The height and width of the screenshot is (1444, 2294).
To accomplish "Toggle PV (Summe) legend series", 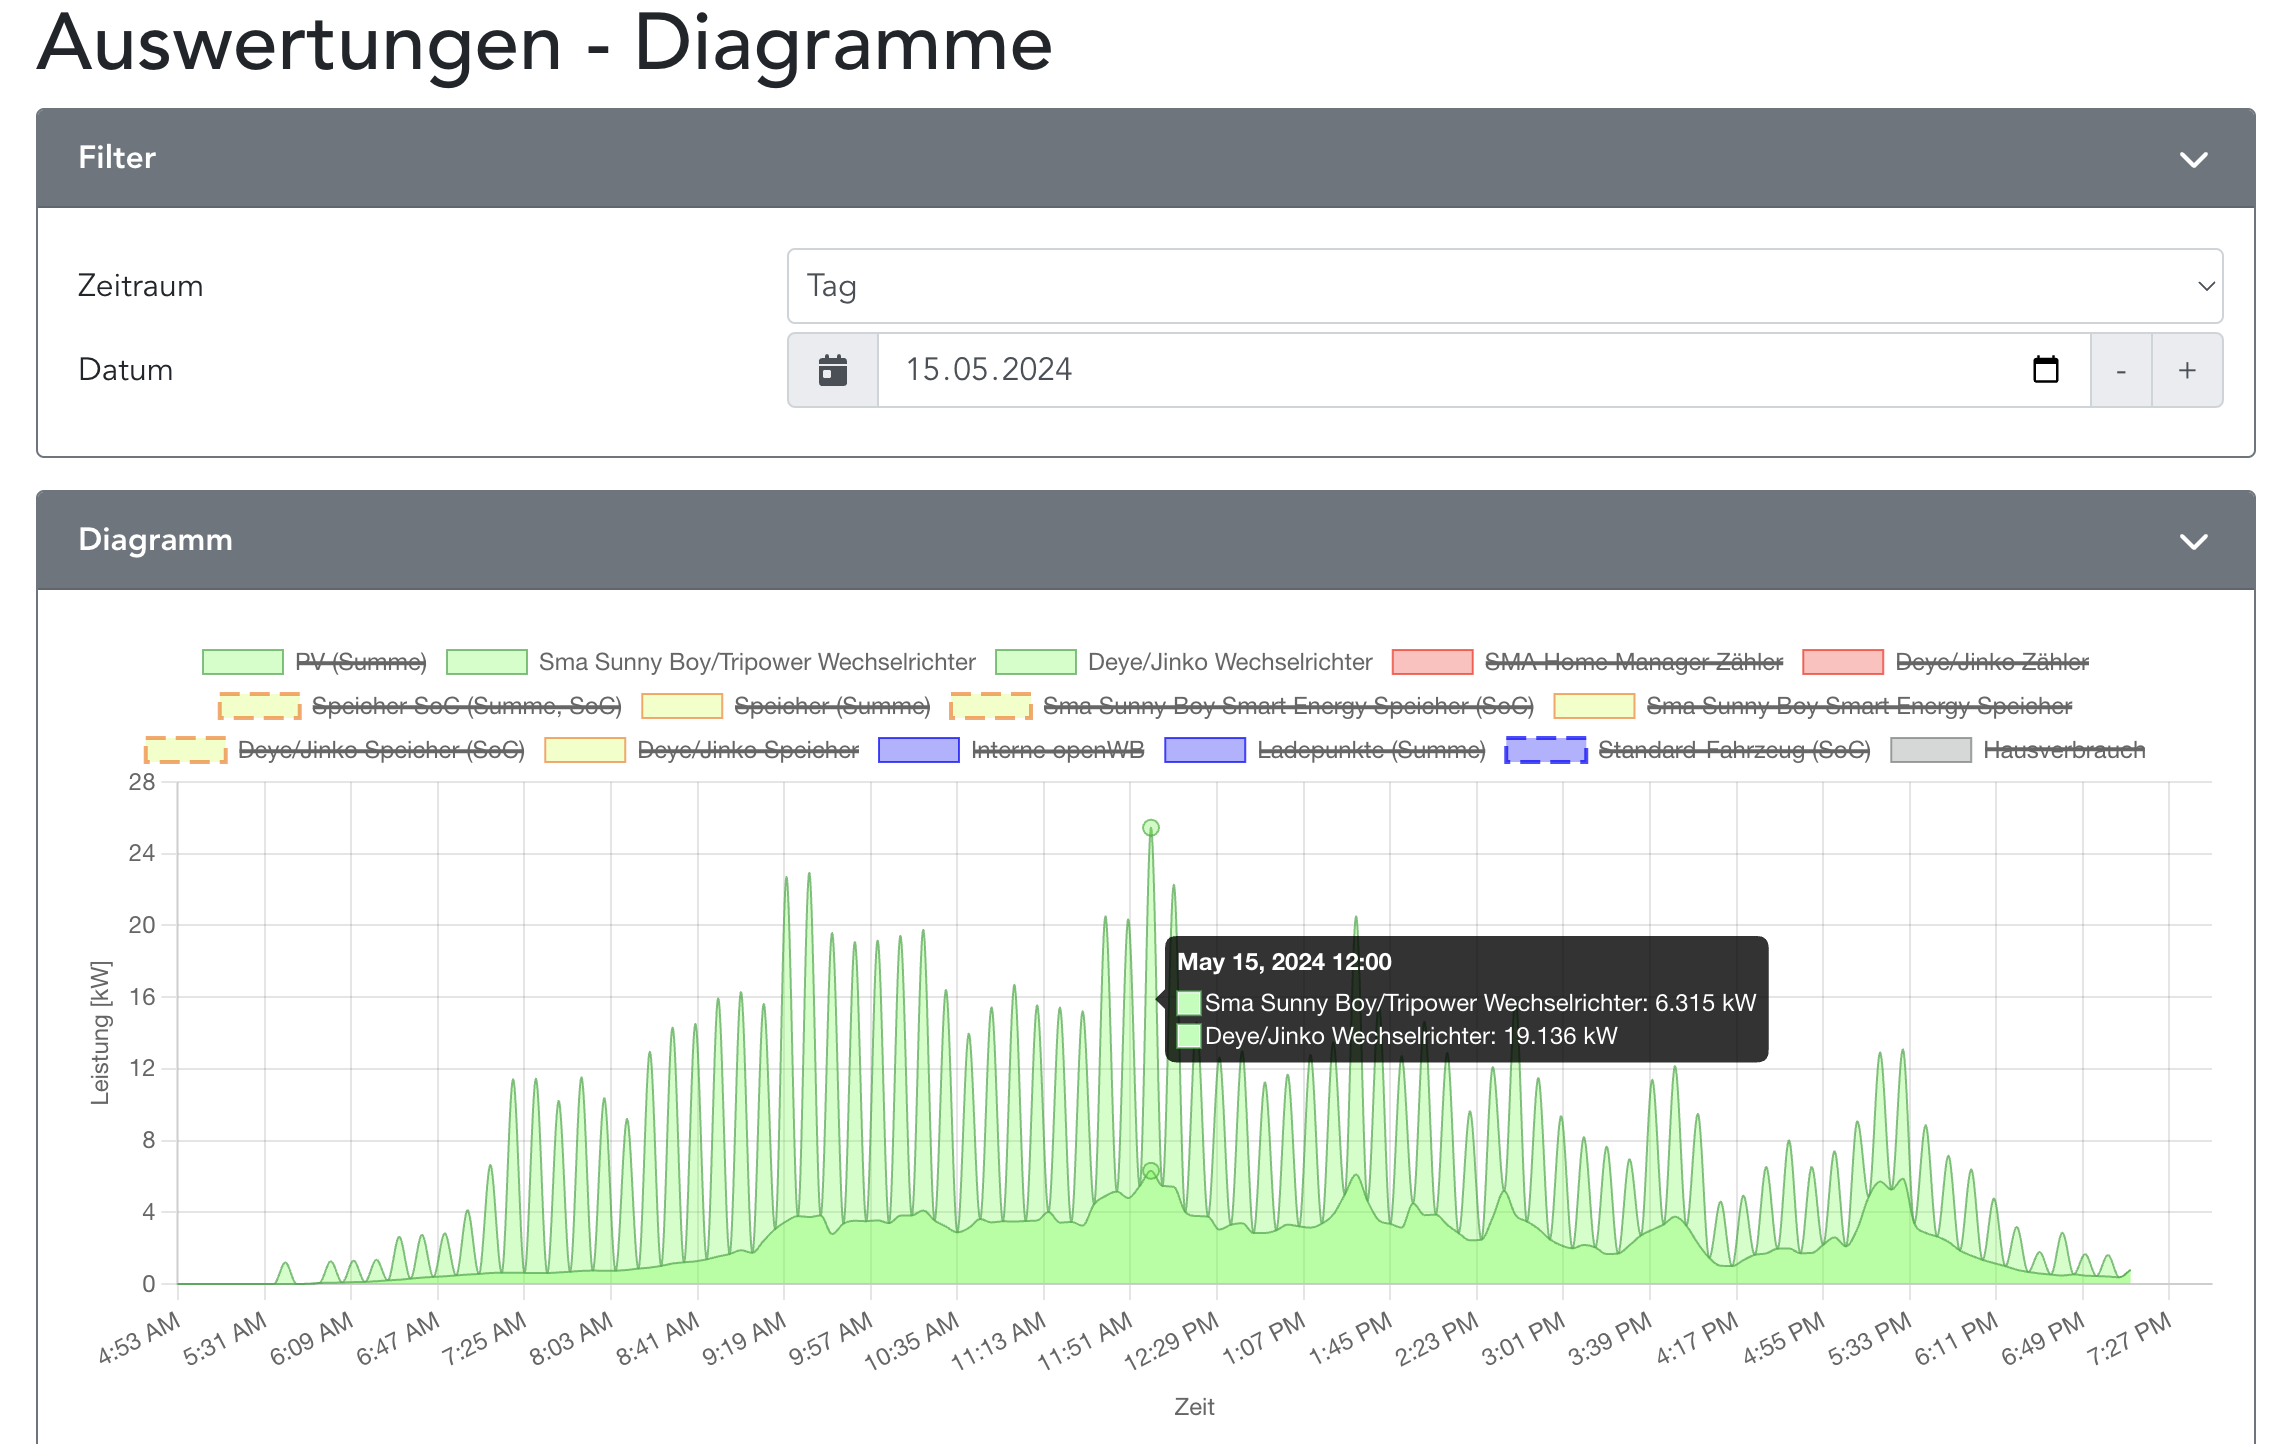I will coord(360,662).
